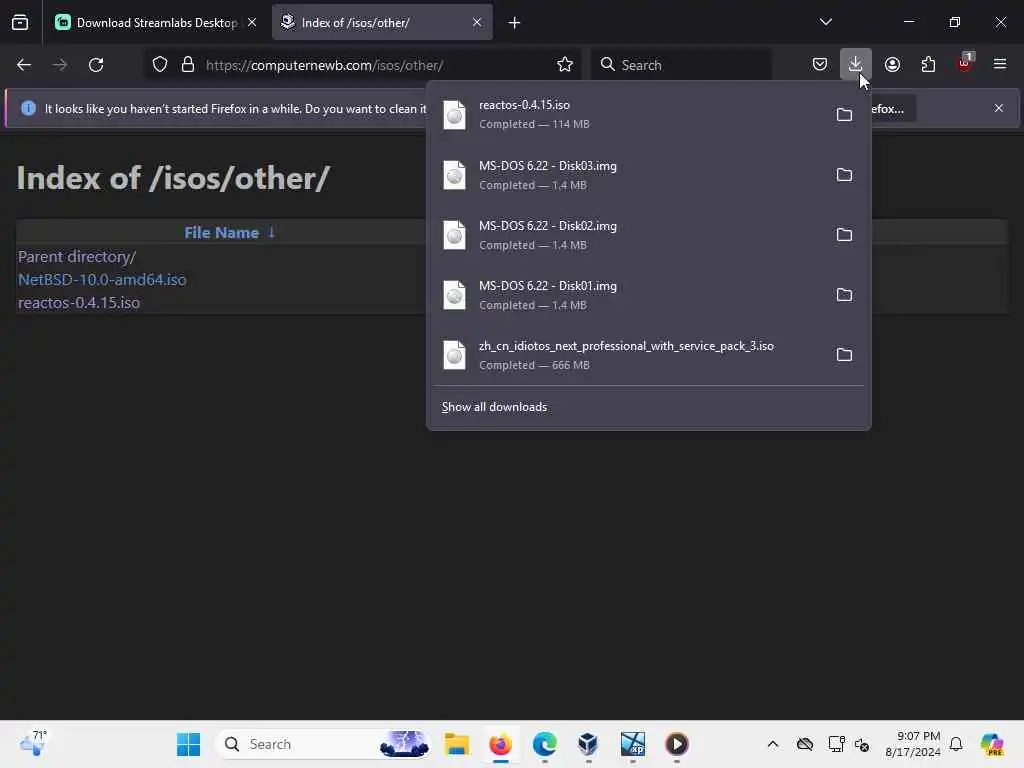Show hidden system tray icons

(x=773, y=744)
